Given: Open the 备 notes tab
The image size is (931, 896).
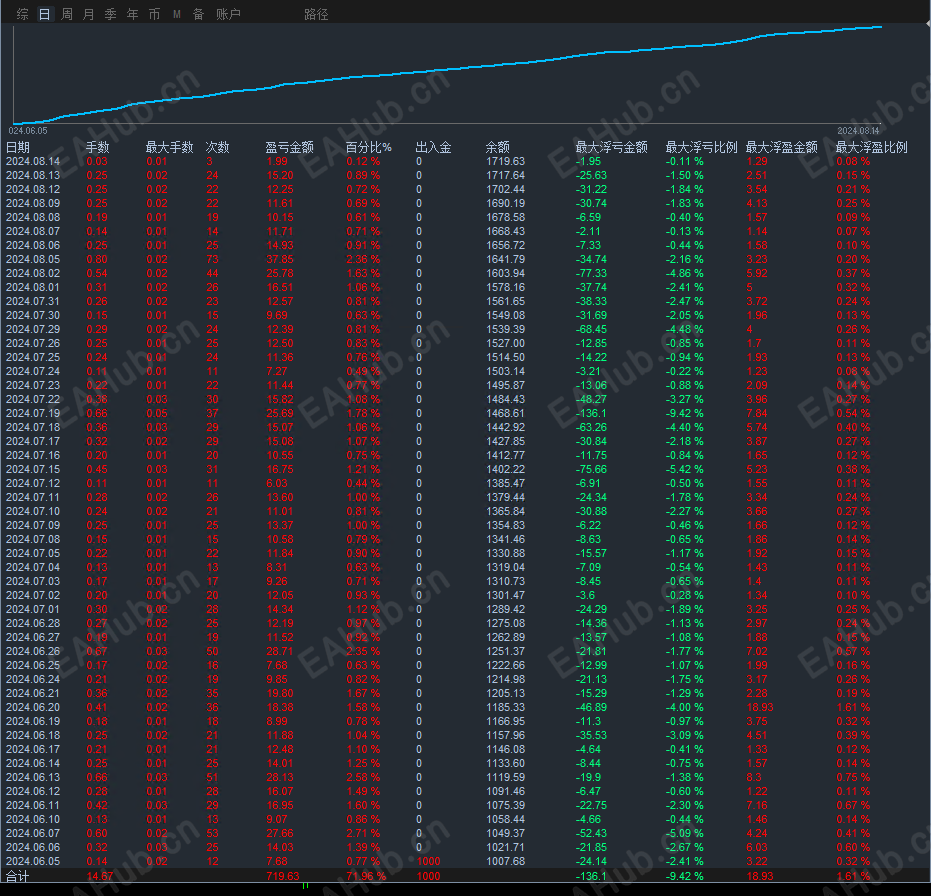Looking at the screenshot, I should [x=198, y=14].
